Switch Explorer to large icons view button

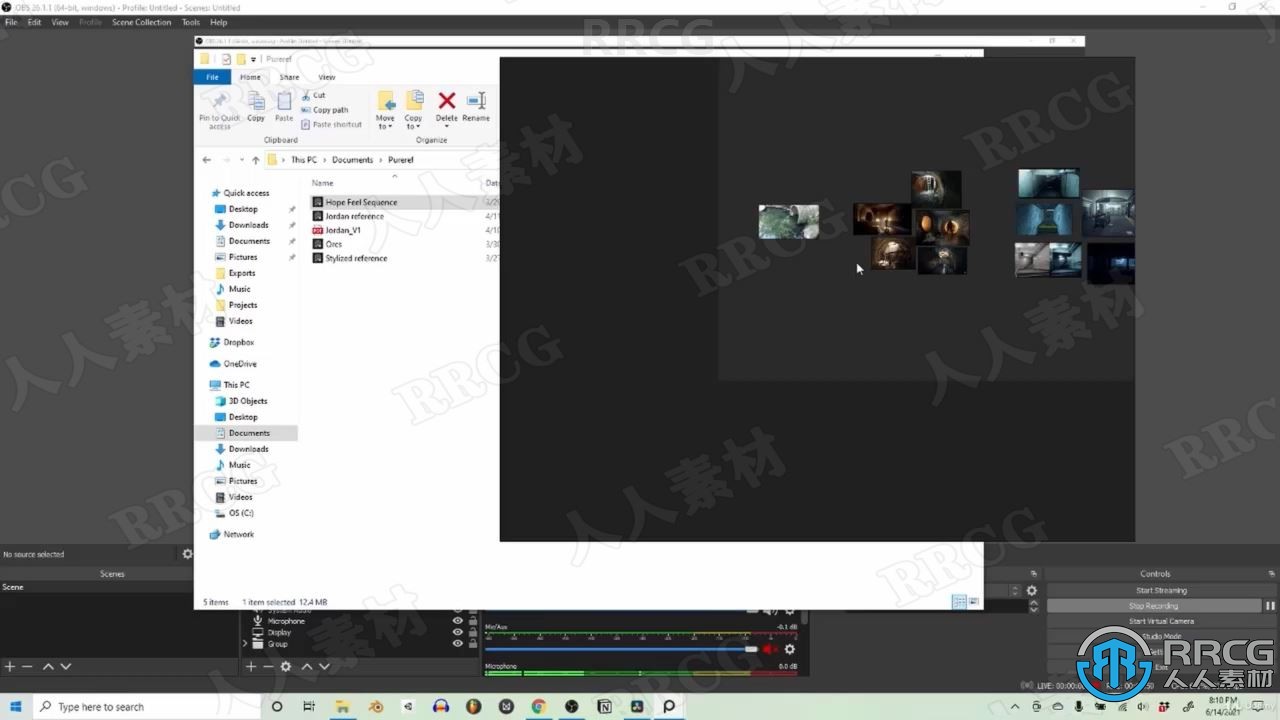coord(973,601)
